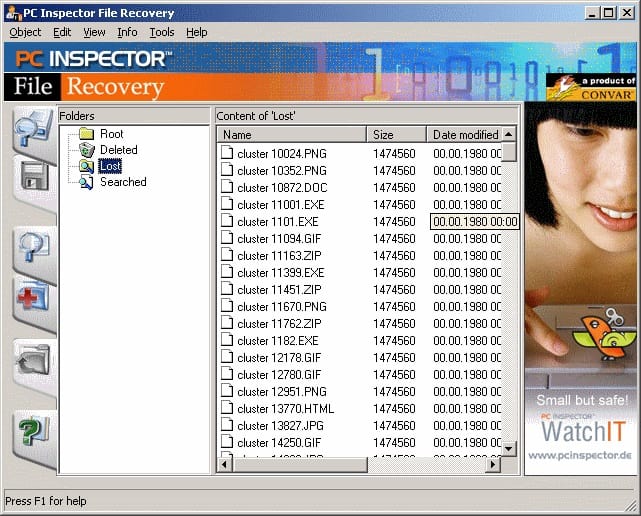Click the folder with back arrow sidebar icon

click(34, 360)
